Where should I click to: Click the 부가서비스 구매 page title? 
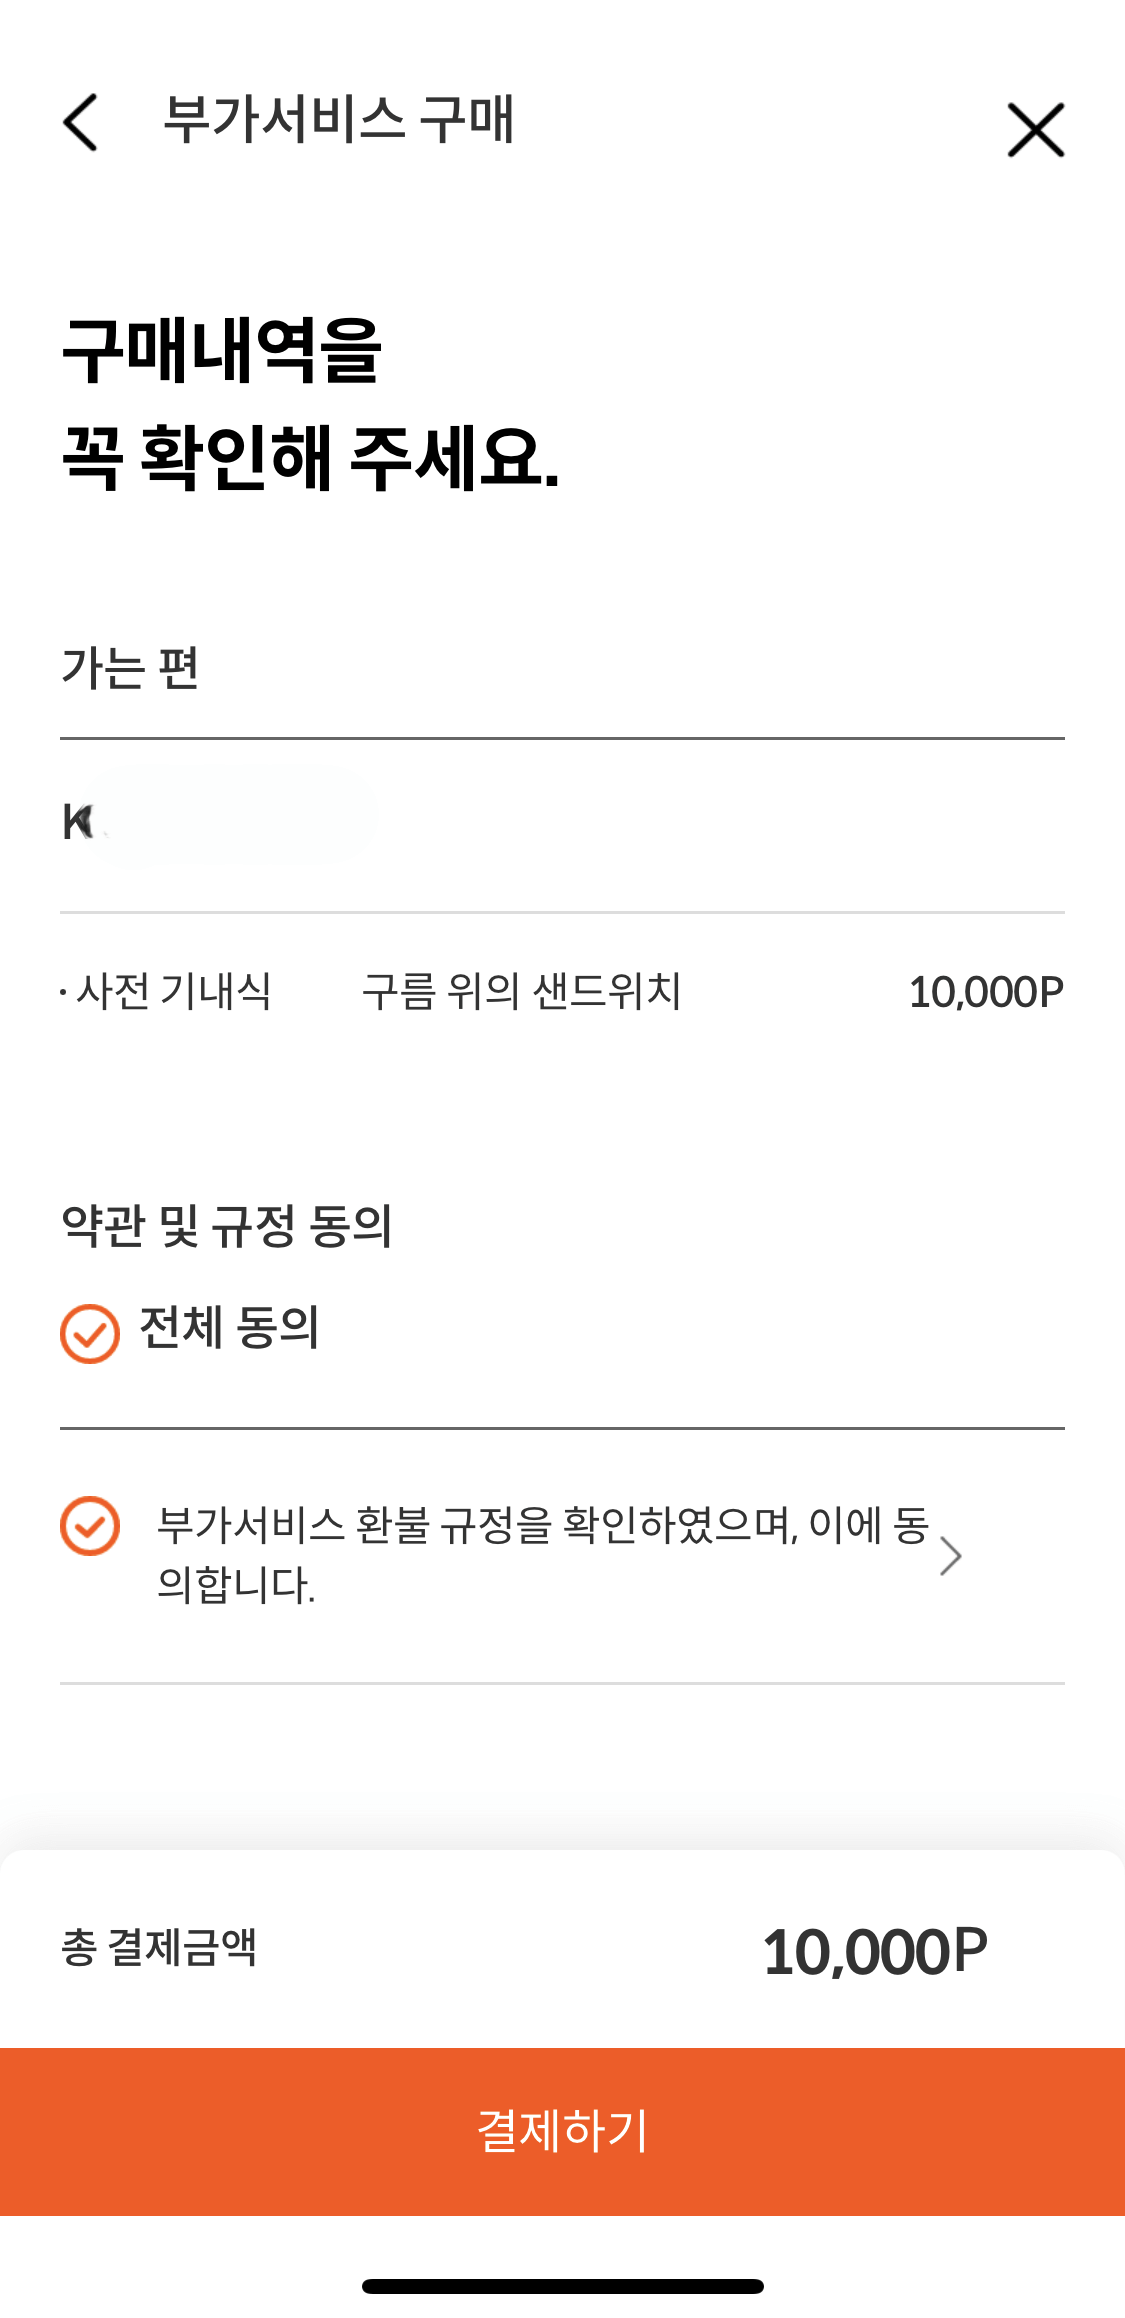(338, 120)
